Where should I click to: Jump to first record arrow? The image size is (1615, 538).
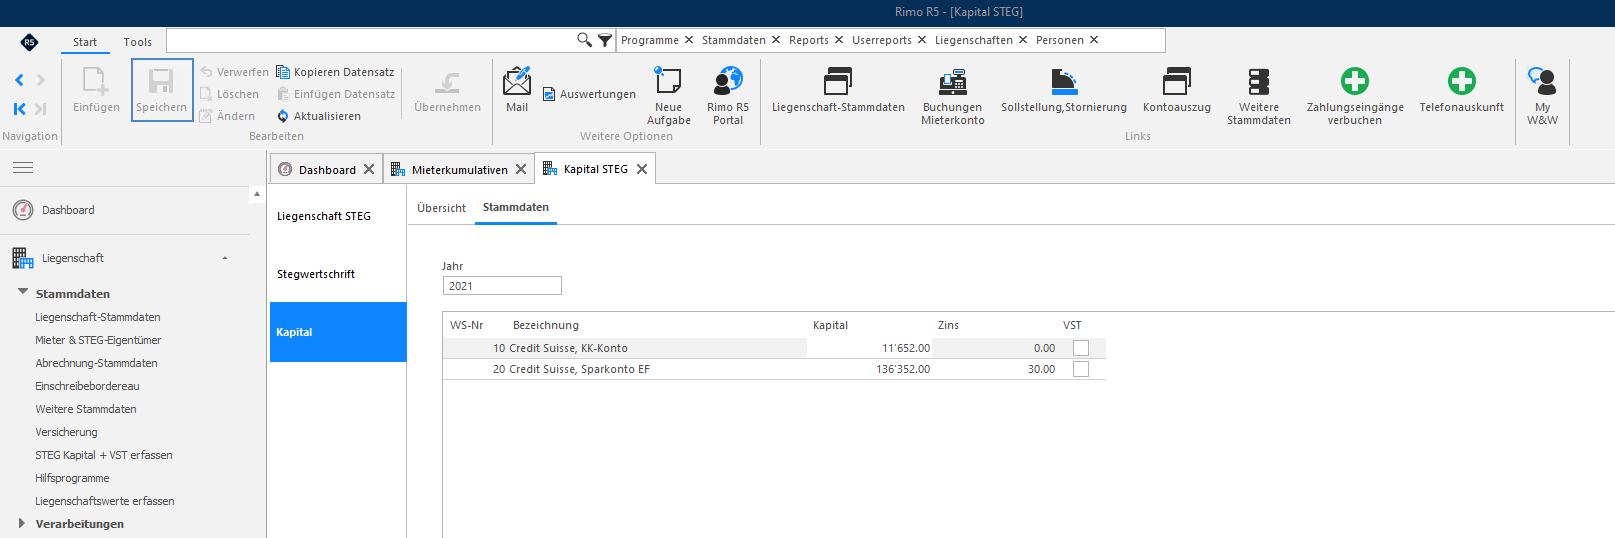pyautogui.click(x=19, y=109)
